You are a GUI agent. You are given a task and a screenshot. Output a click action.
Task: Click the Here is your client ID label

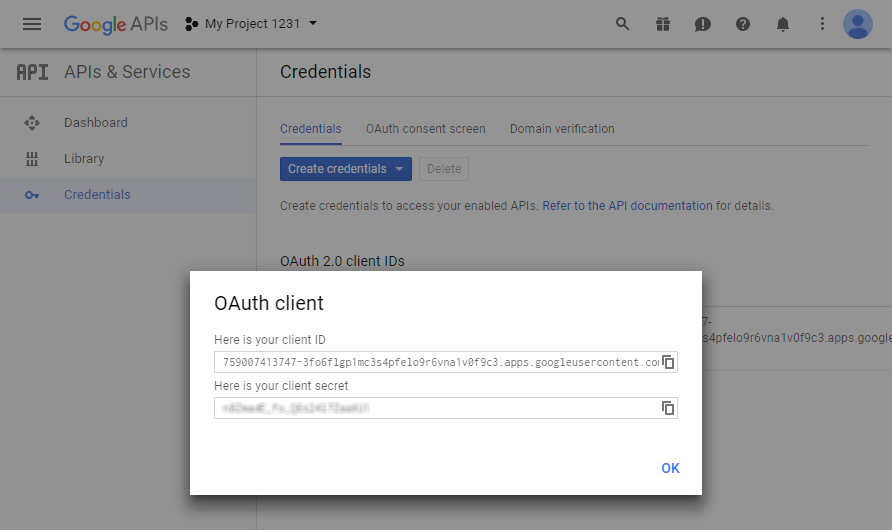tap(270, 339)
